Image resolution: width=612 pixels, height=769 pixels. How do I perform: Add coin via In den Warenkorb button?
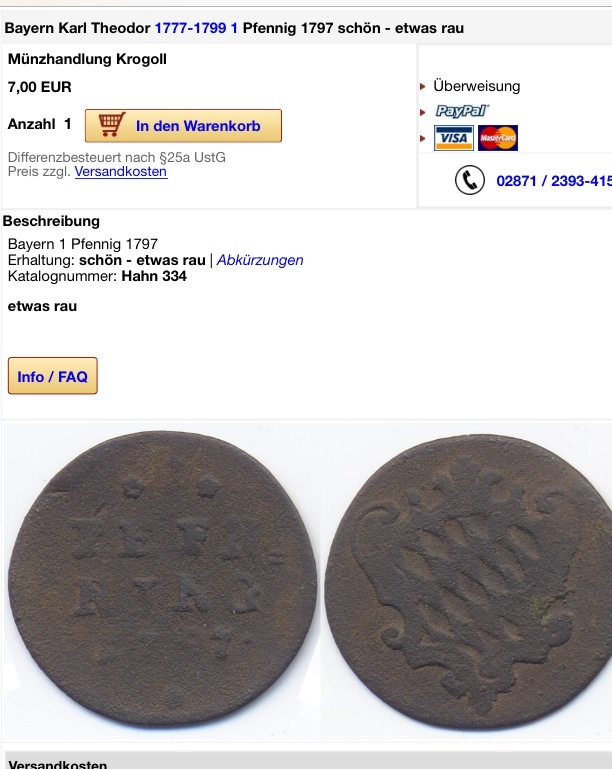pos(183,126)
